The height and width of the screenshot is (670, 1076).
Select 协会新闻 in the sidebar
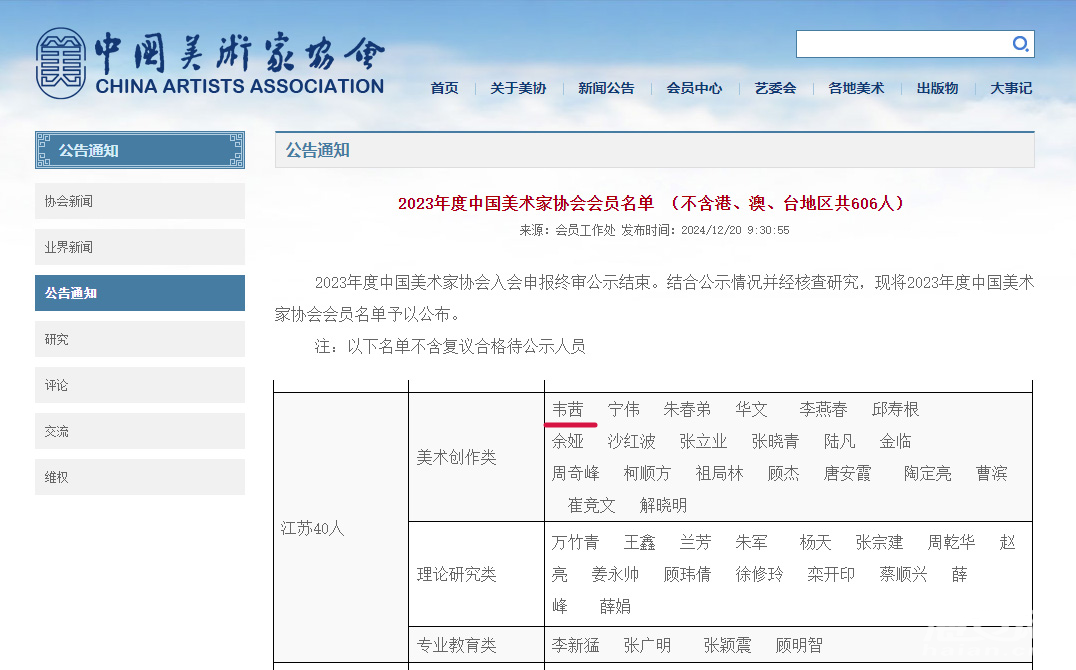tap(140, 201)
